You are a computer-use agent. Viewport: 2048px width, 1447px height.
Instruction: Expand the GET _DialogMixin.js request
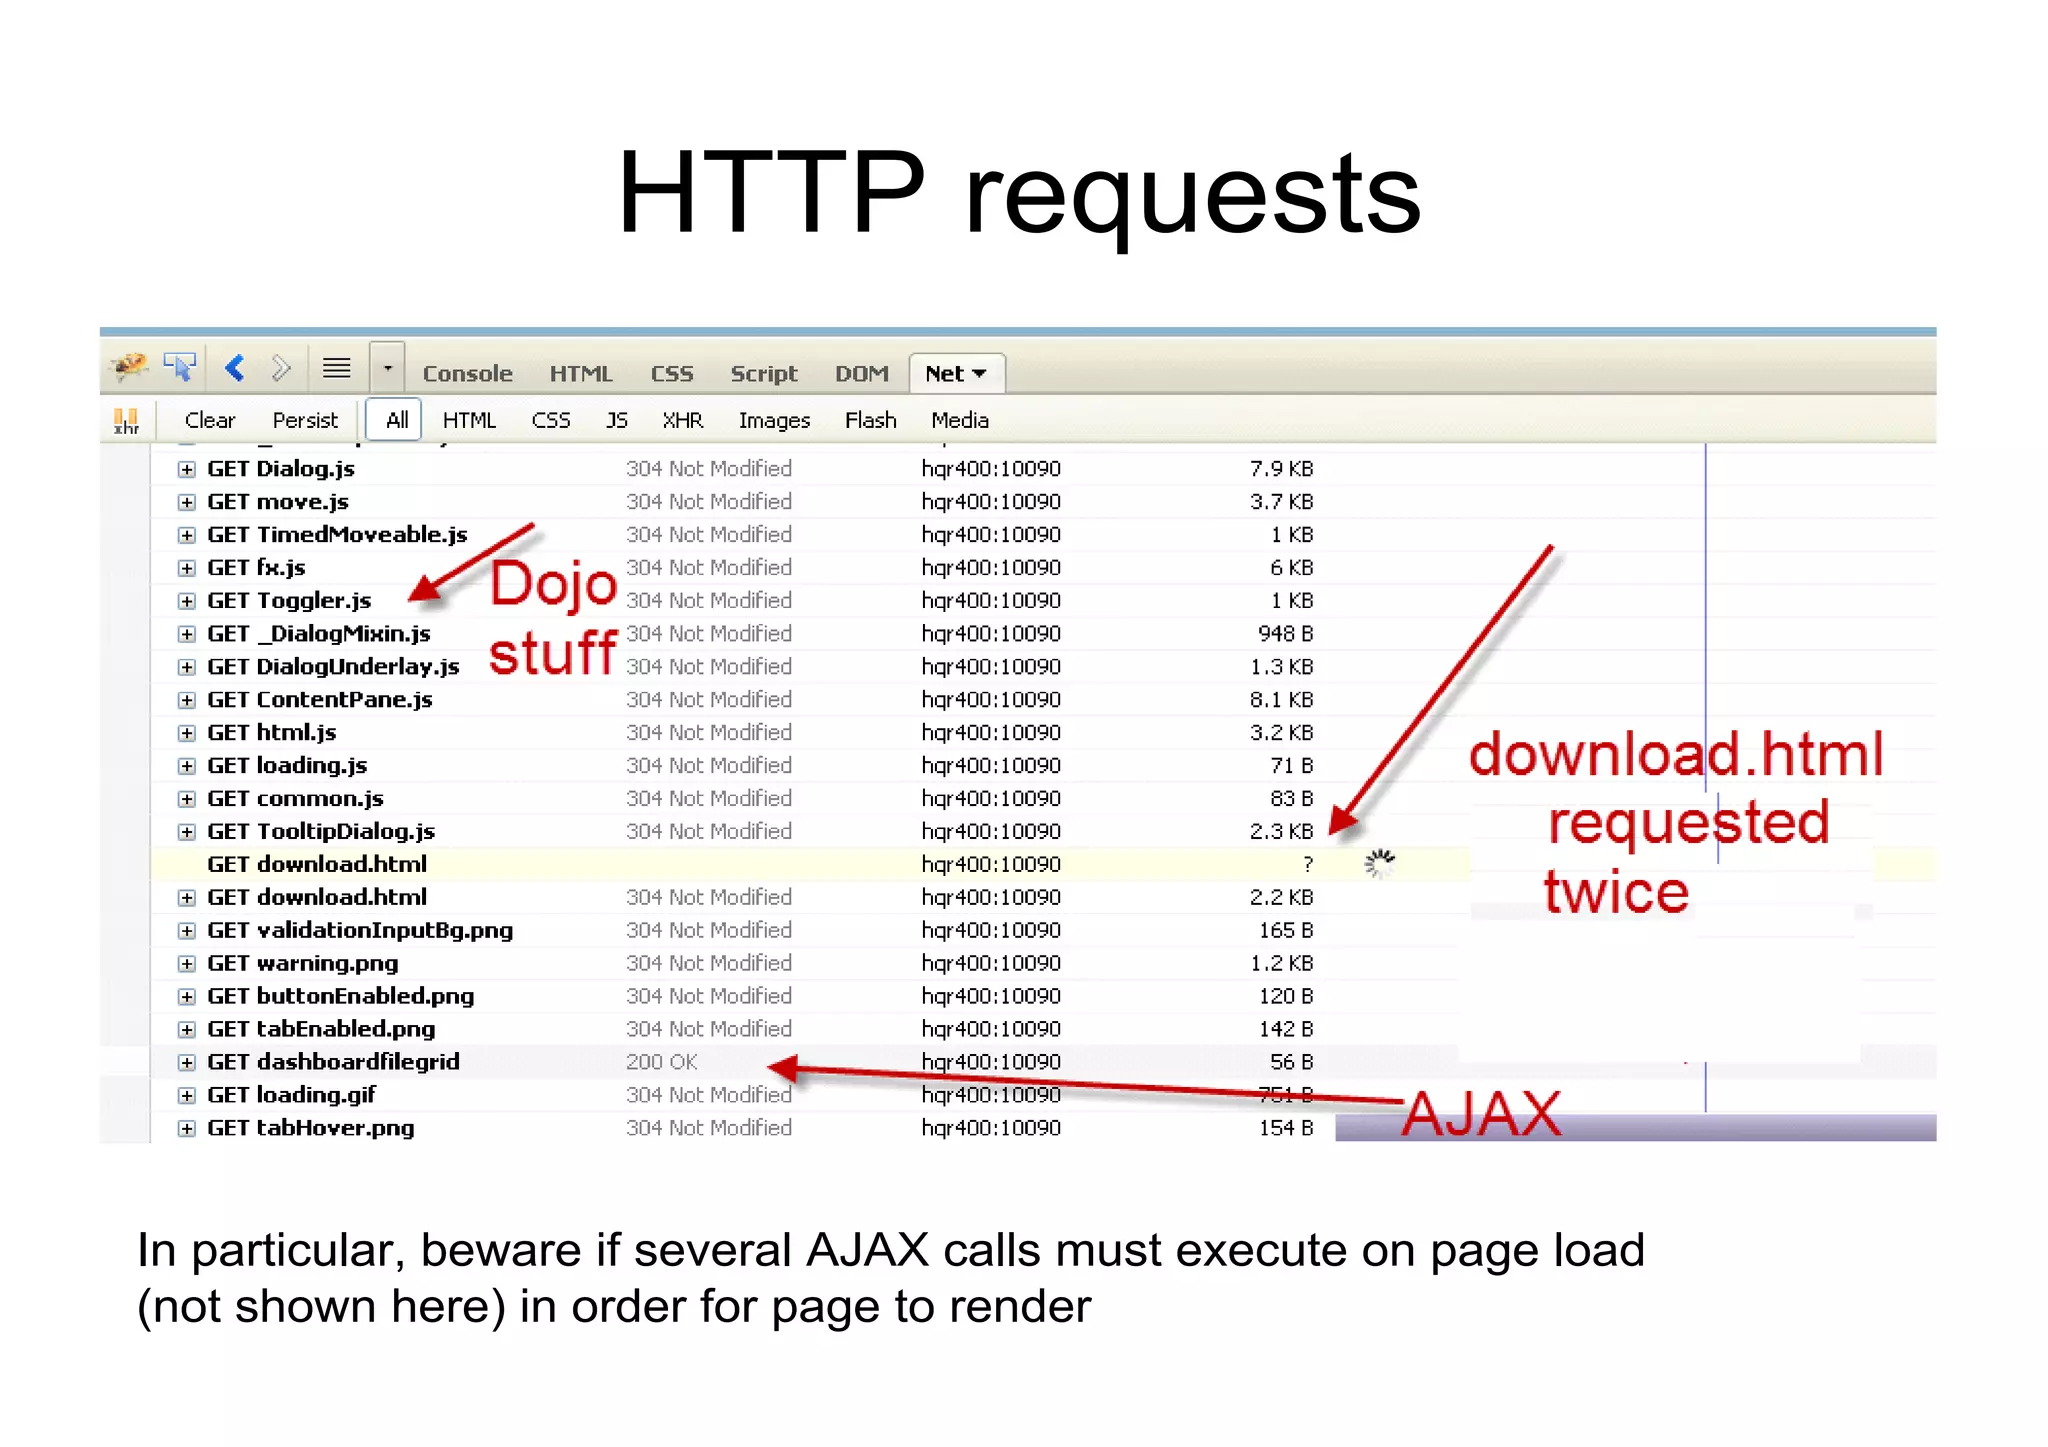187,634
